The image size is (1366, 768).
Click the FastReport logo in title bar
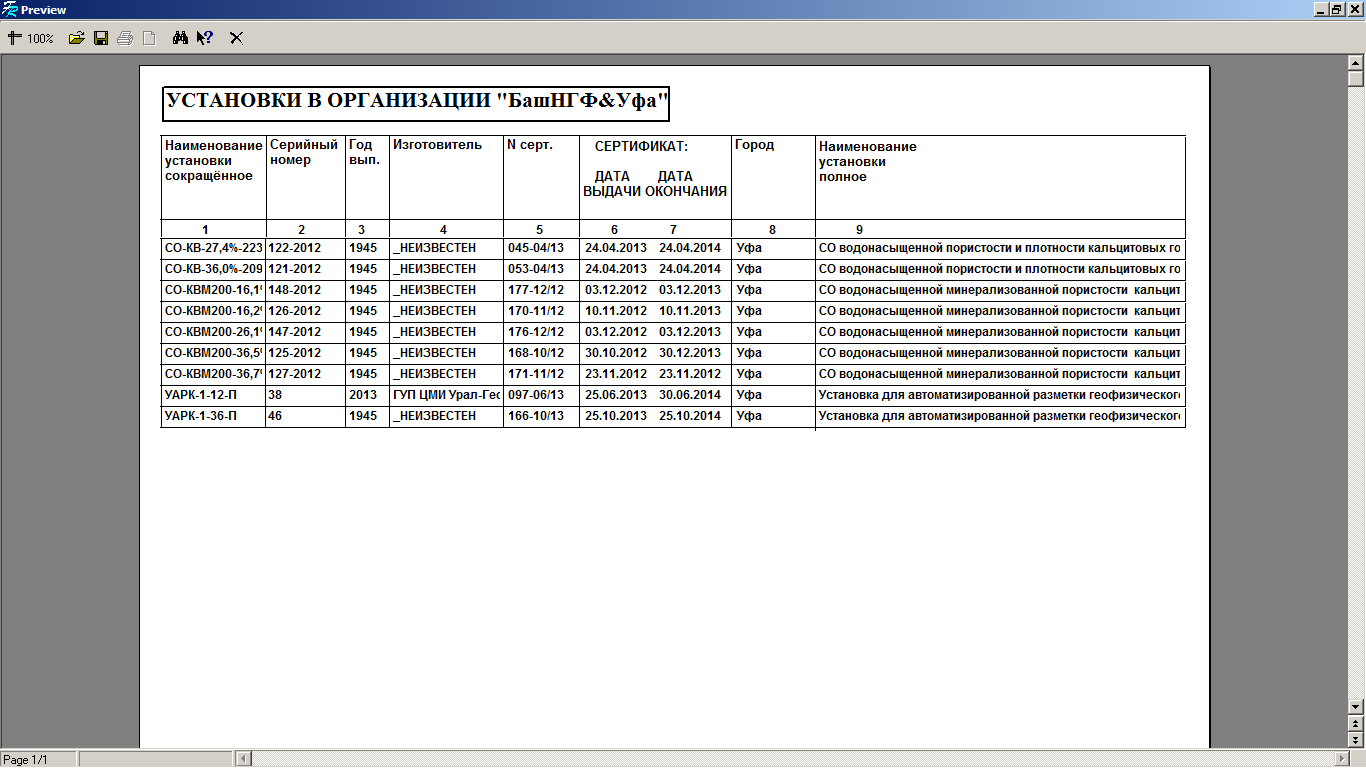click(10, 9)
